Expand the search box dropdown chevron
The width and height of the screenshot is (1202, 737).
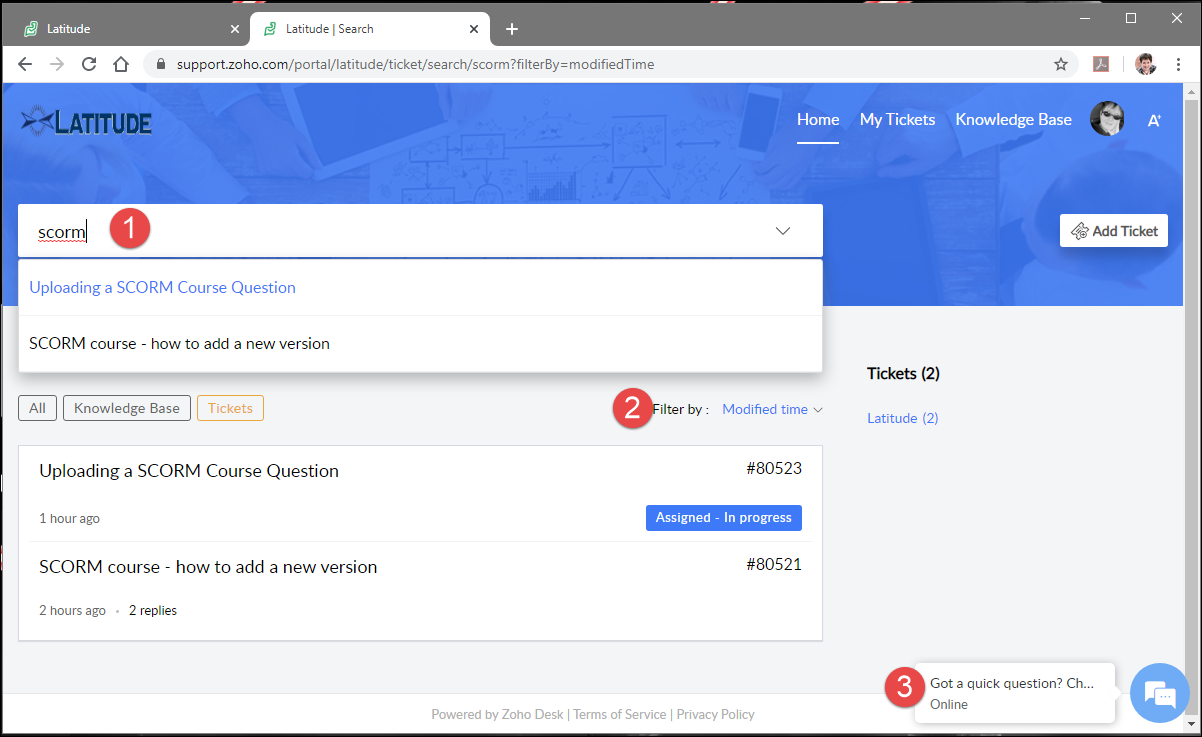(x=783, y=231)
